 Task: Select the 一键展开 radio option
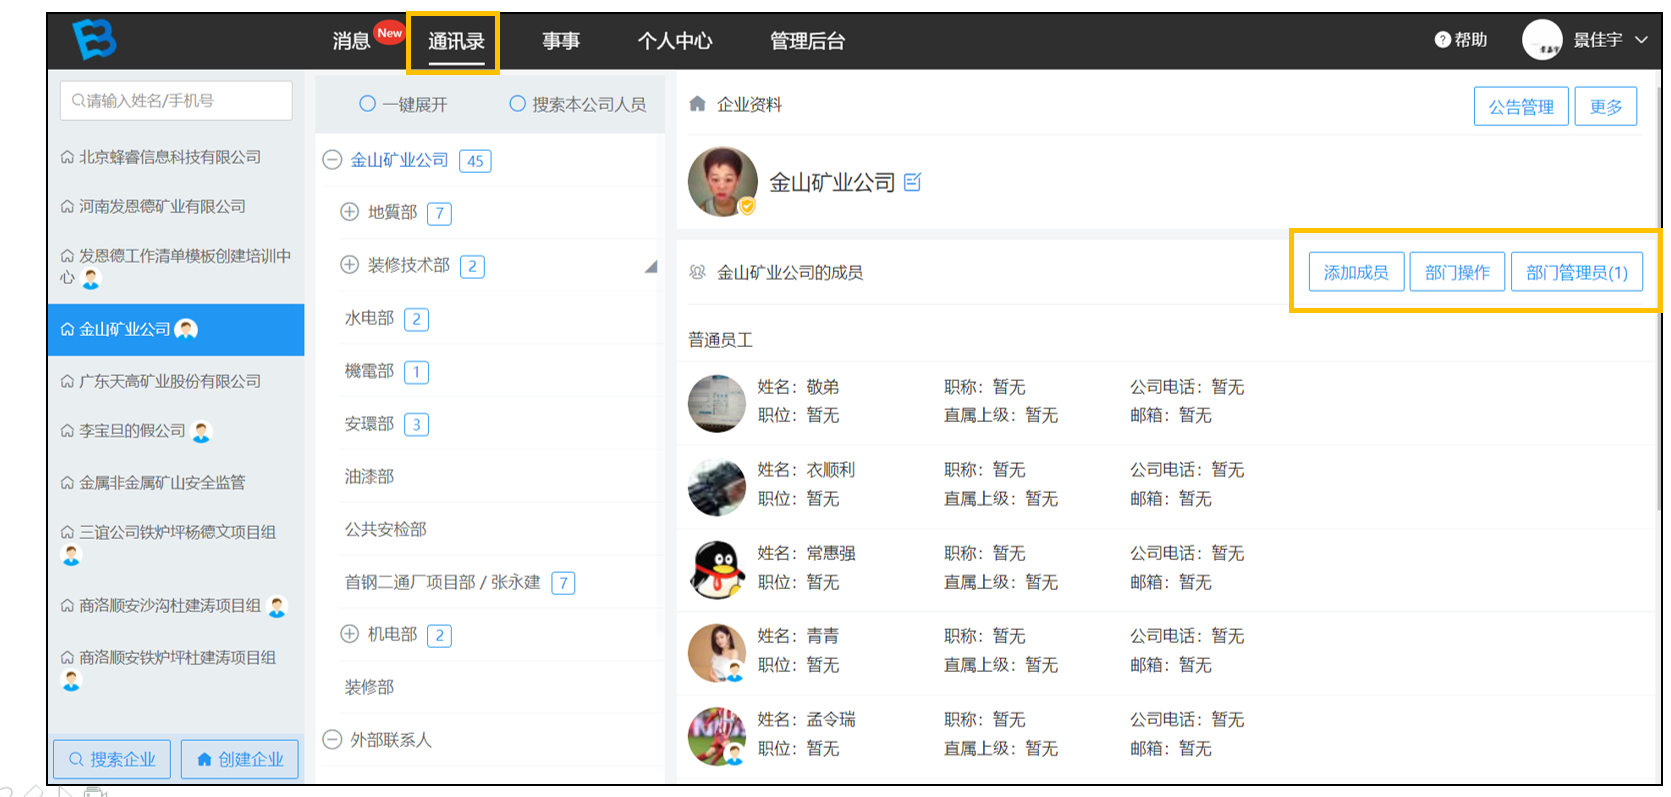coord(367,104)
